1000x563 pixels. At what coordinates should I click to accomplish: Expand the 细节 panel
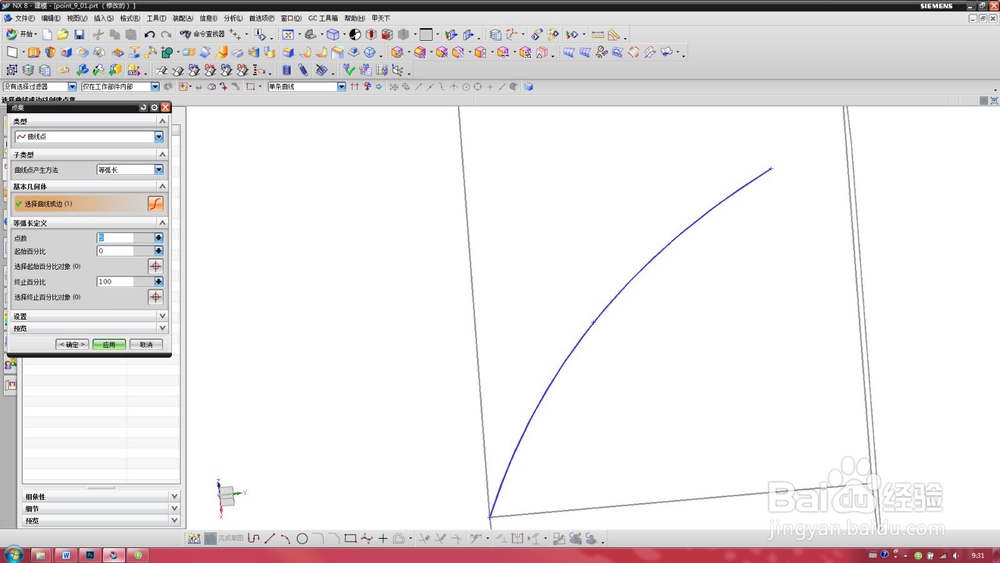[x=174, y=508]
